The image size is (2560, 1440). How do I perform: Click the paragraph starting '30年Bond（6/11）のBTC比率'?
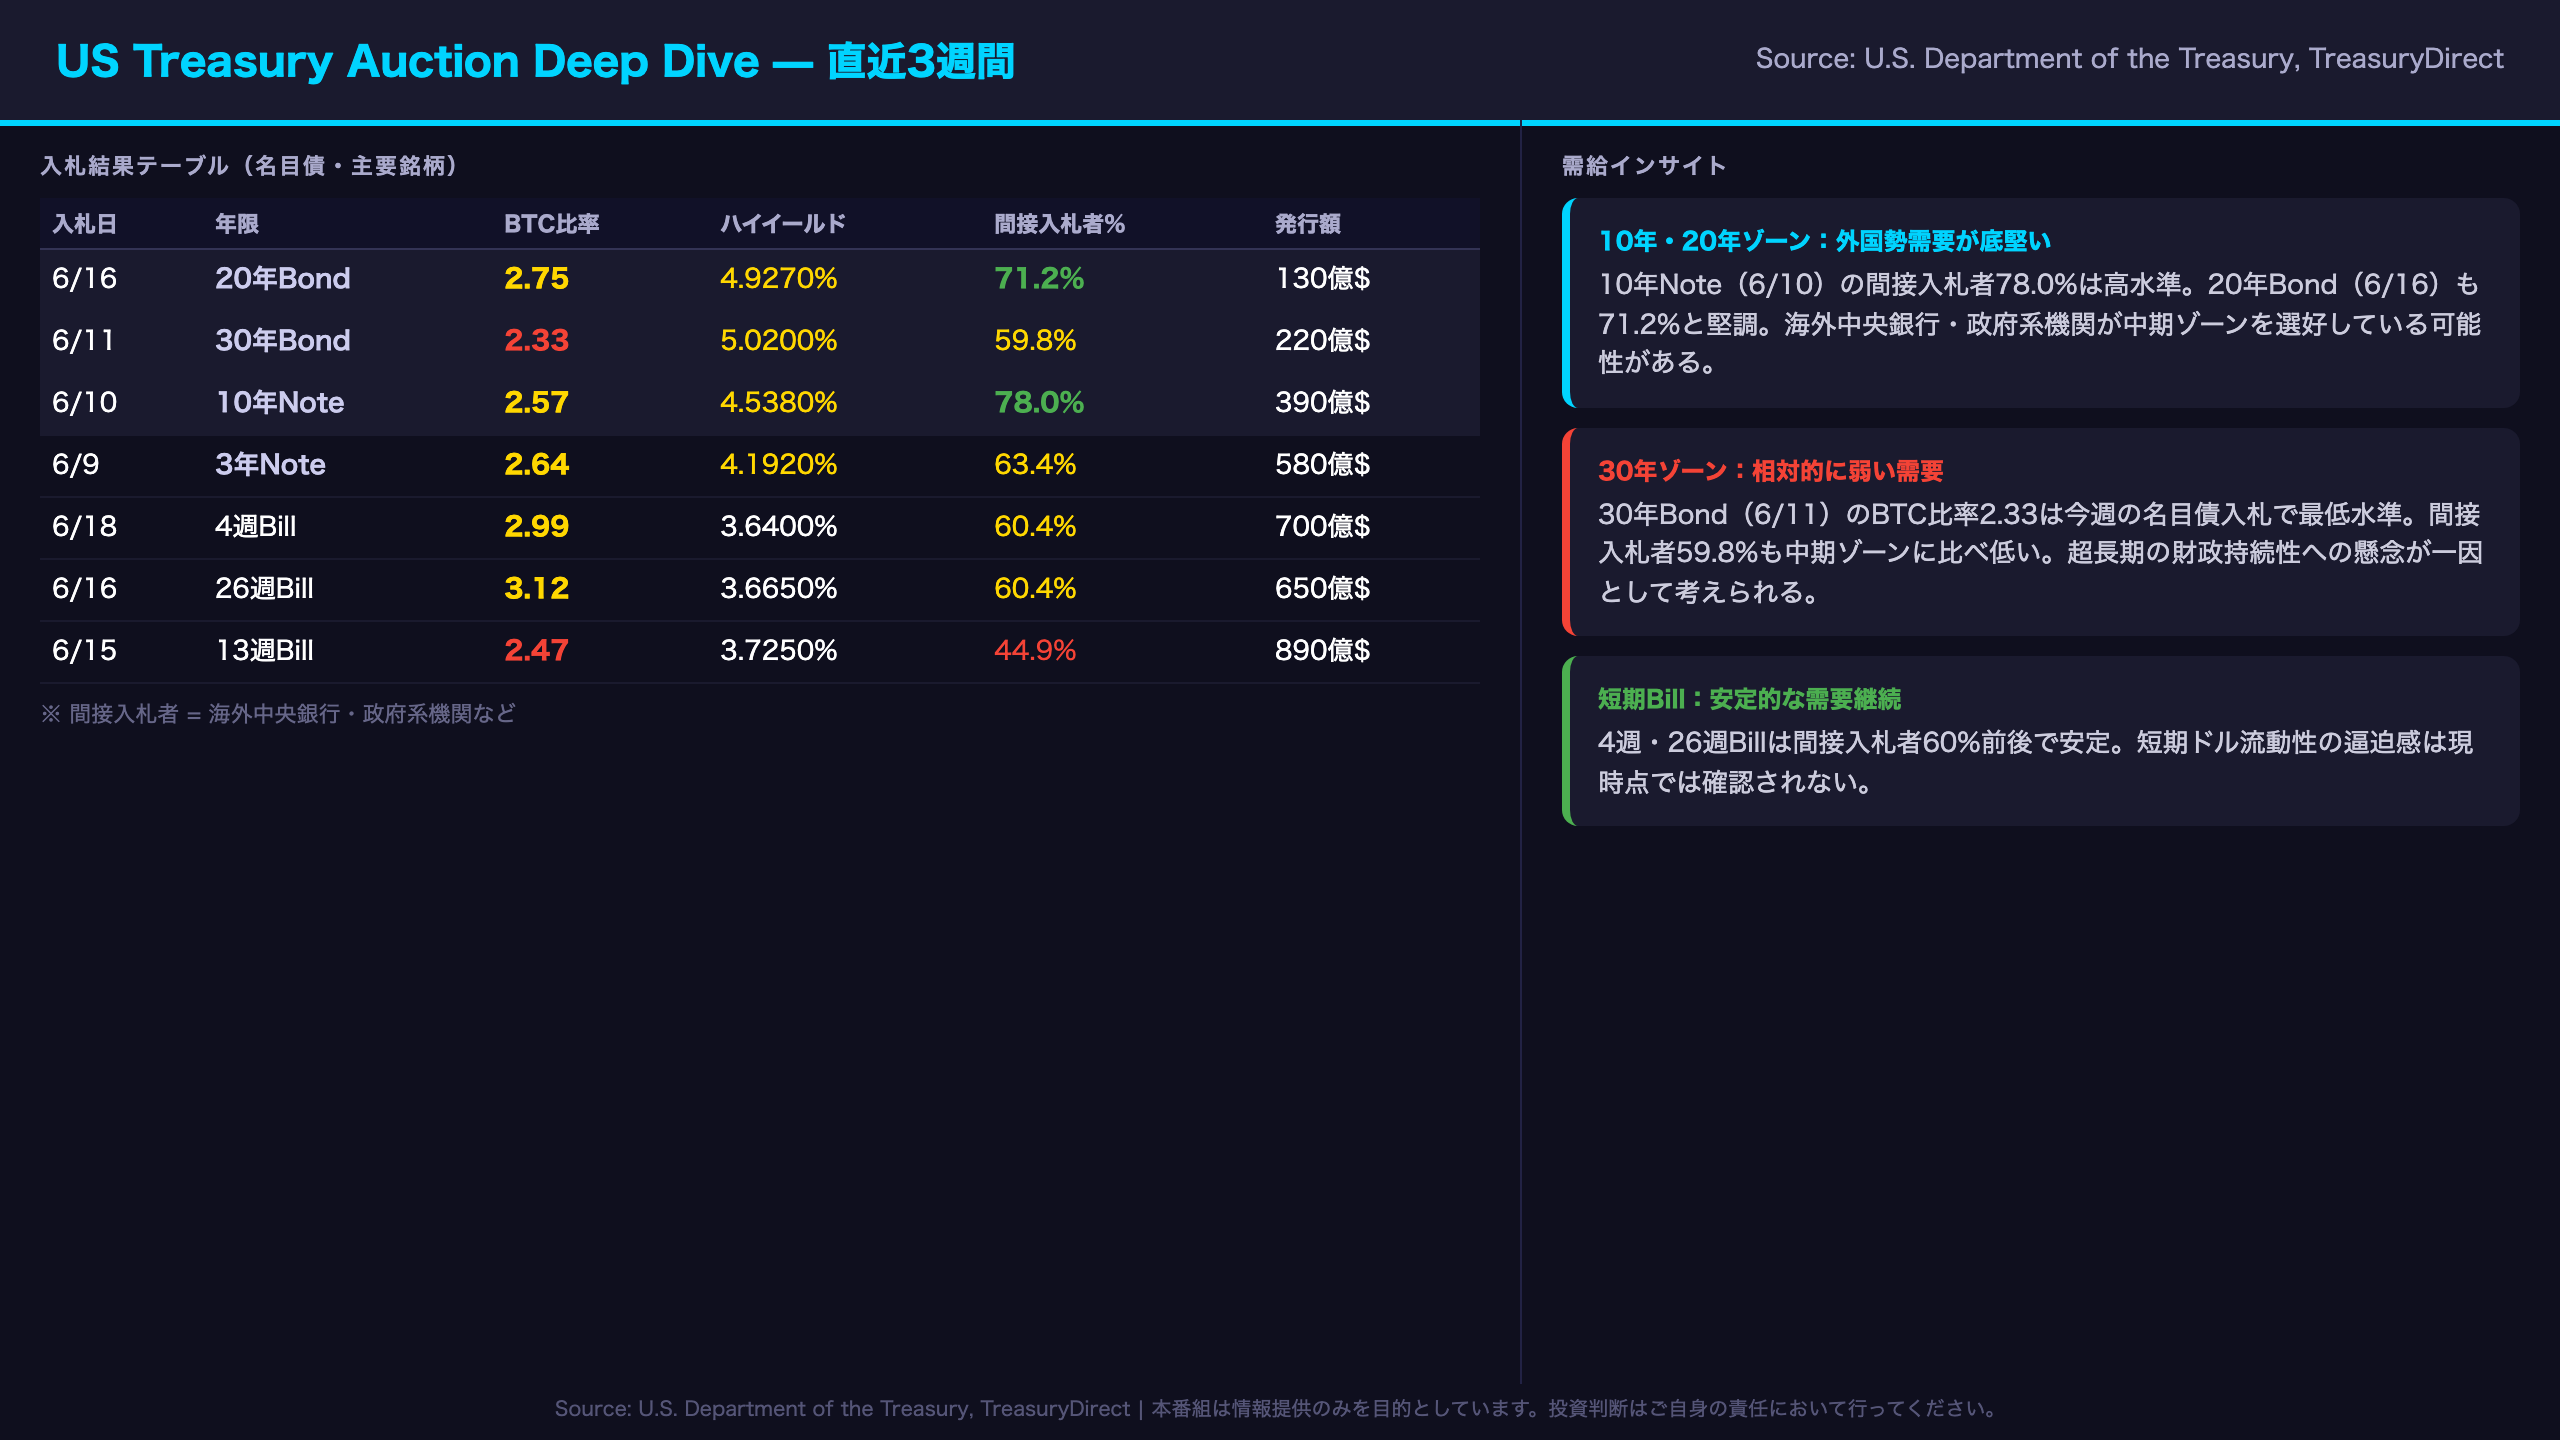tap(2040, 553)
